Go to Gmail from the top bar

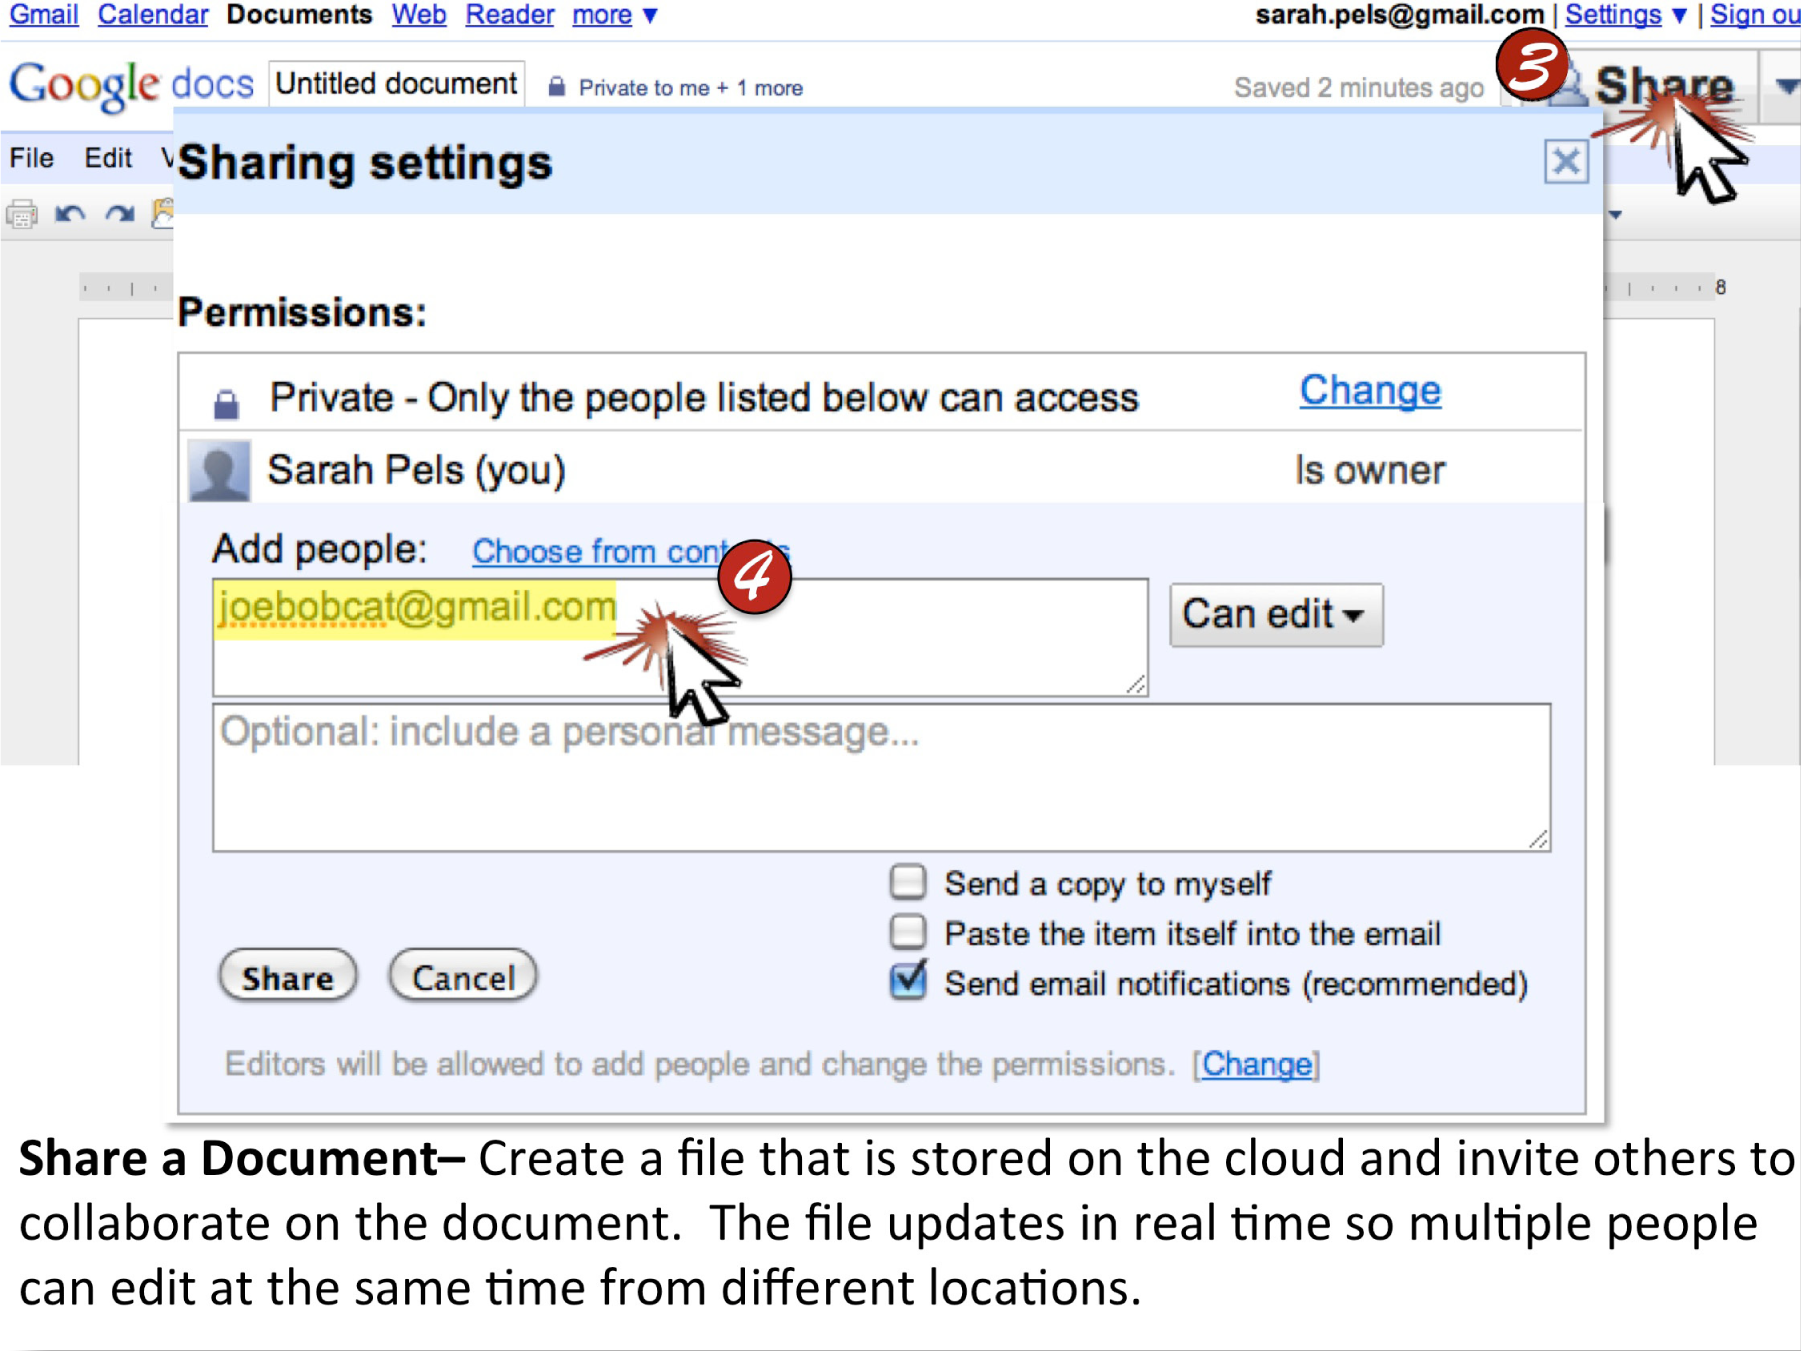(x=43, y=14)
